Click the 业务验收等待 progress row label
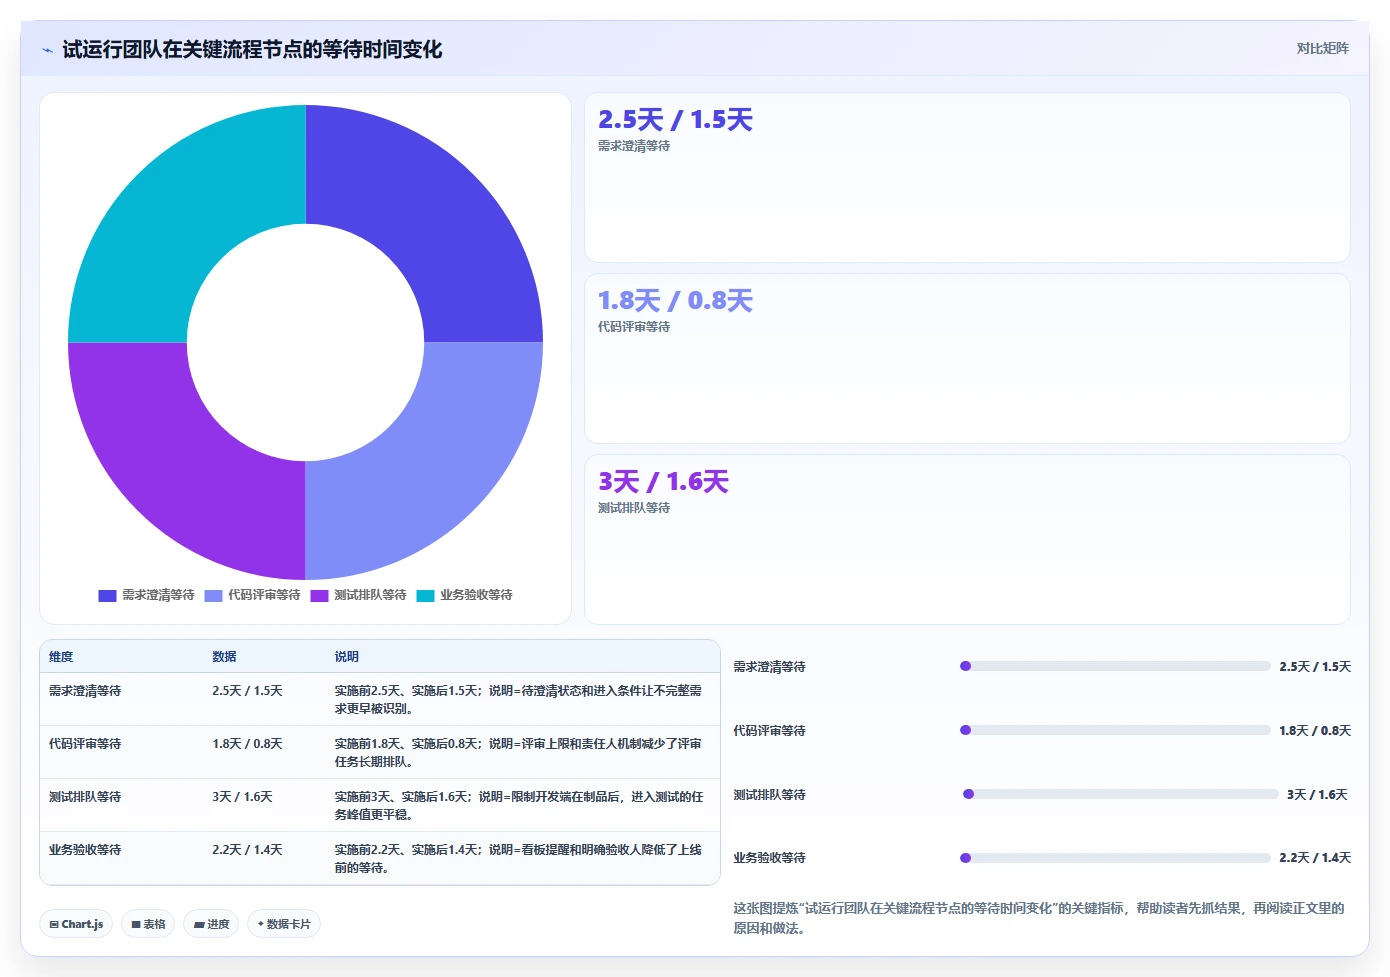 [769, 858]
